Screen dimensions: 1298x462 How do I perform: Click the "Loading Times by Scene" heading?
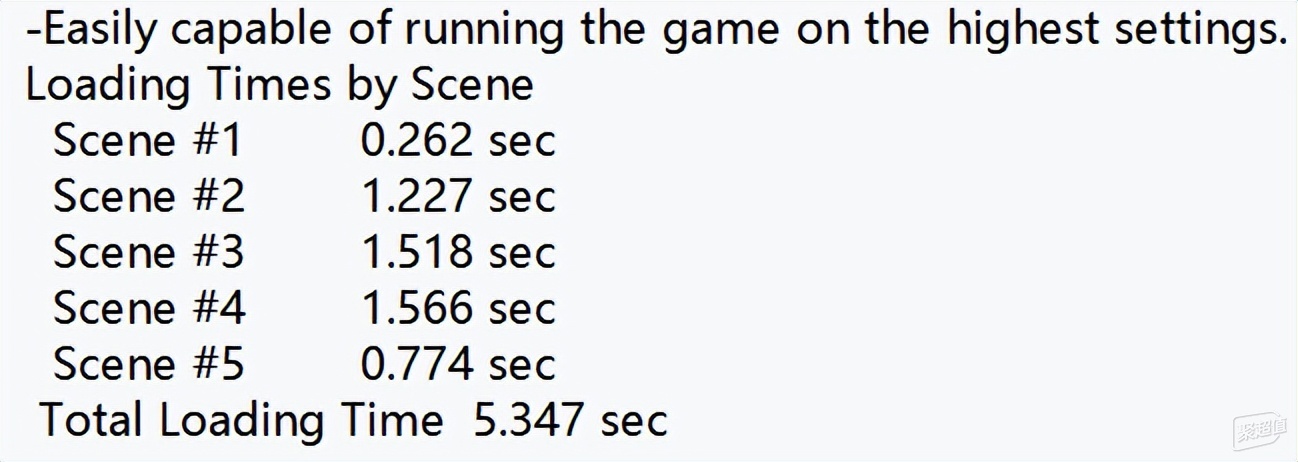coord(279,85)
